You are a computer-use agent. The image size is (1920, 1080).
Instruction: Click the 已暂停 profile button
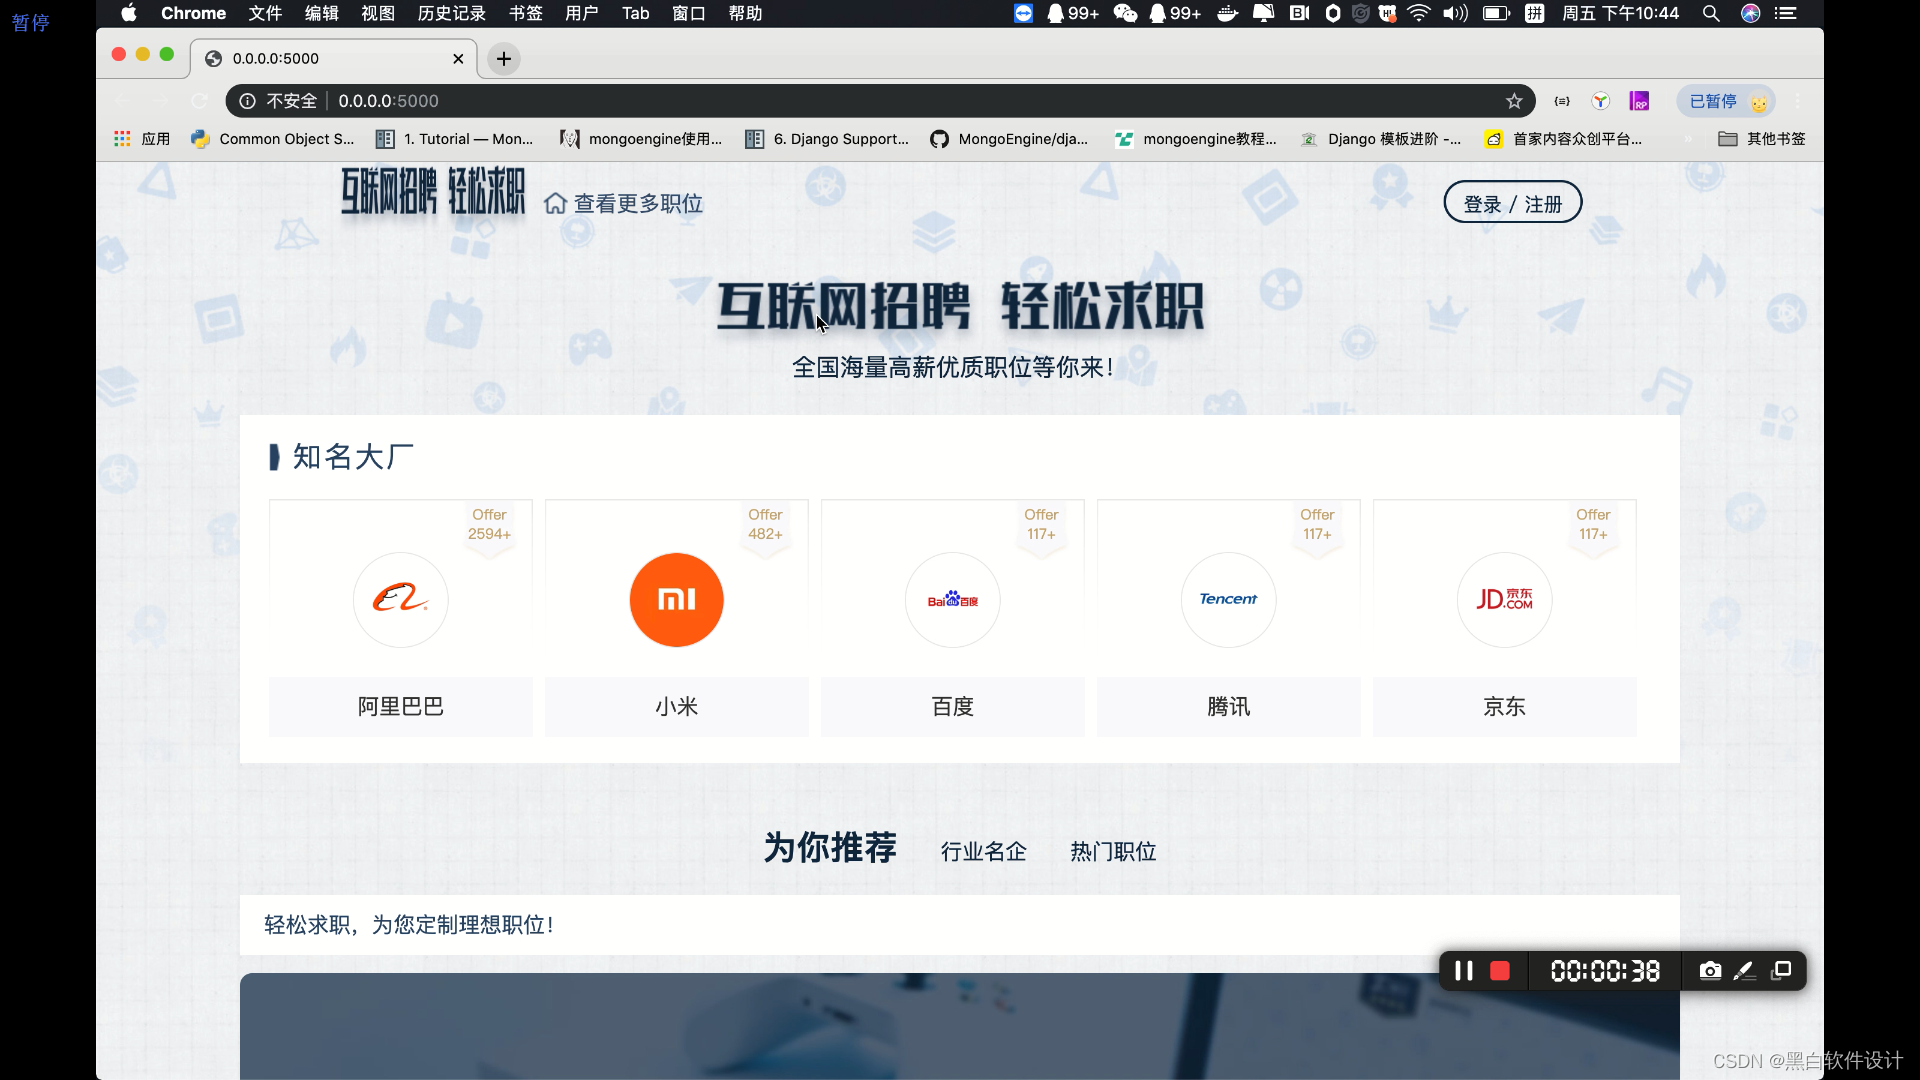pyautogui.click(x=1726, y=101)
